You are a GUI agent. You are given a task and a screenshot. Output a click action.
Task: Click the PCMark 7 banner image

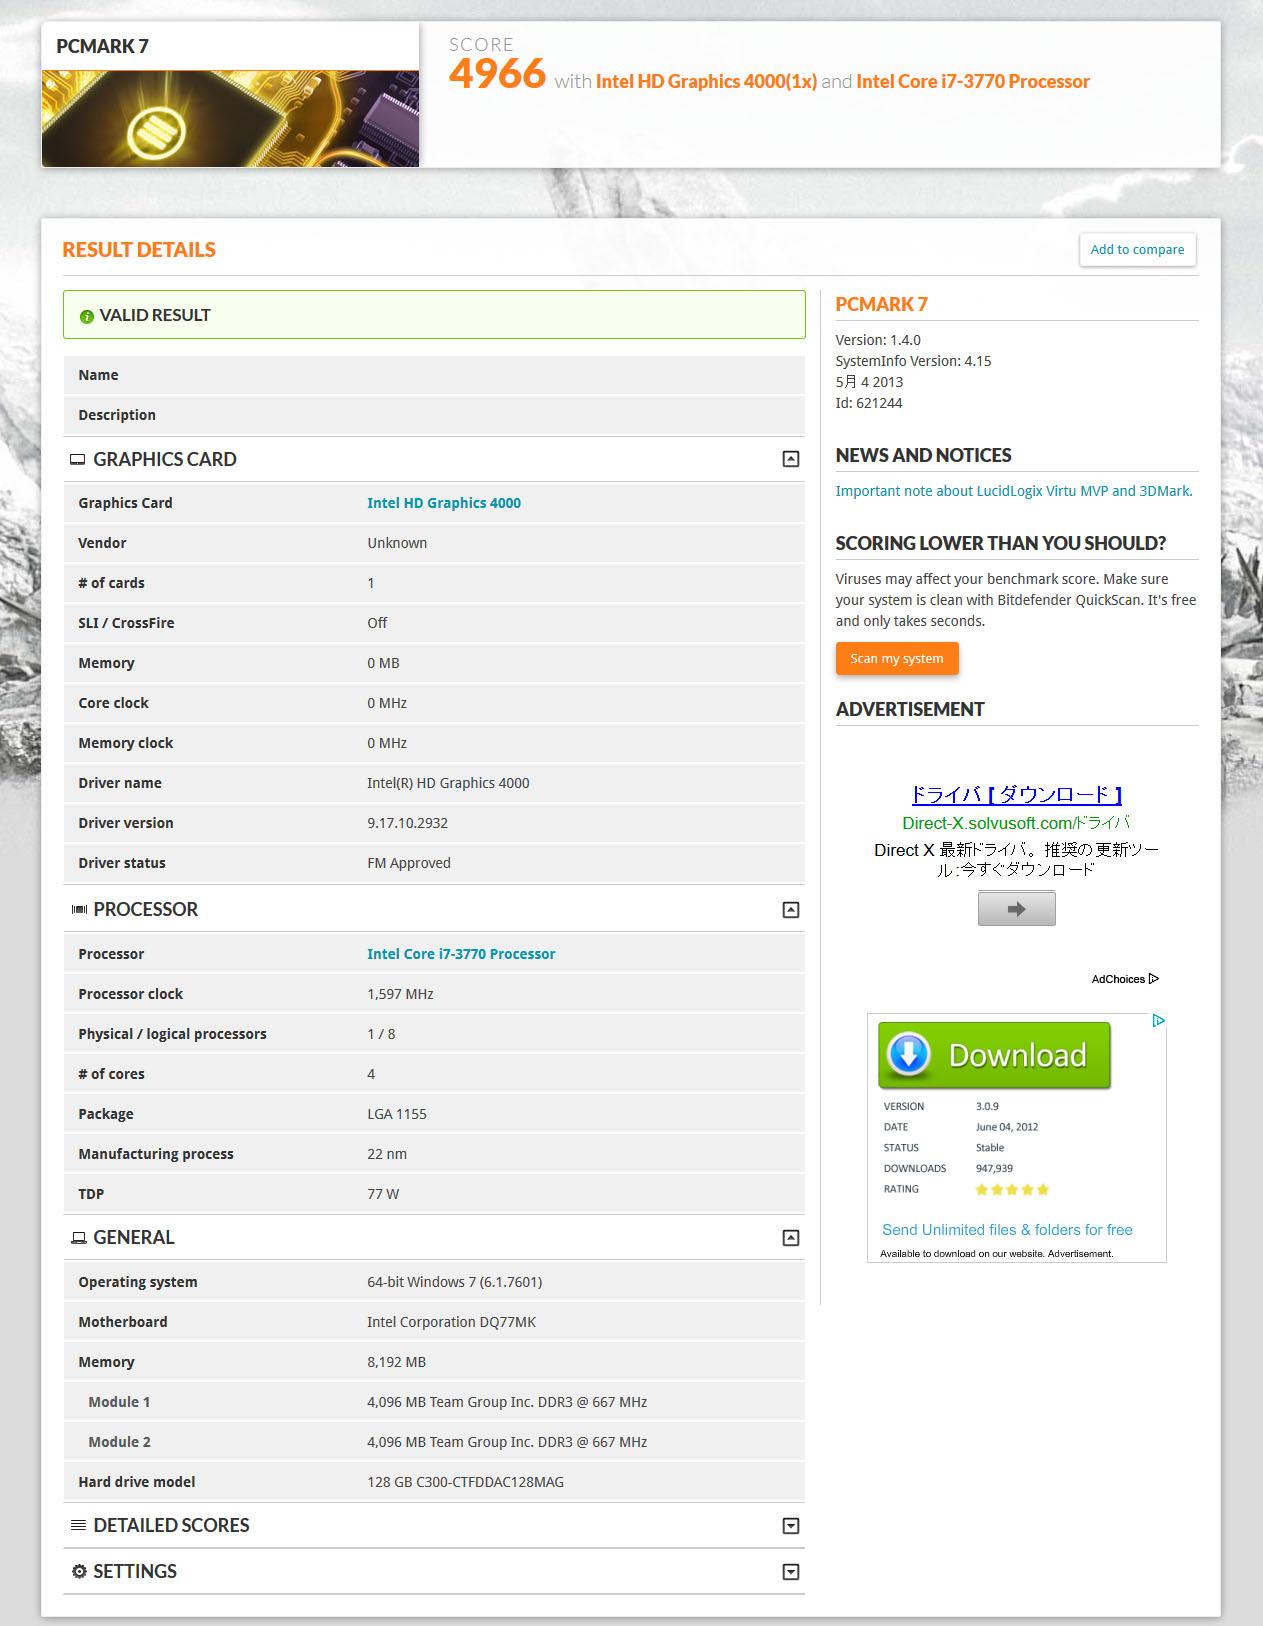[230, 118]
